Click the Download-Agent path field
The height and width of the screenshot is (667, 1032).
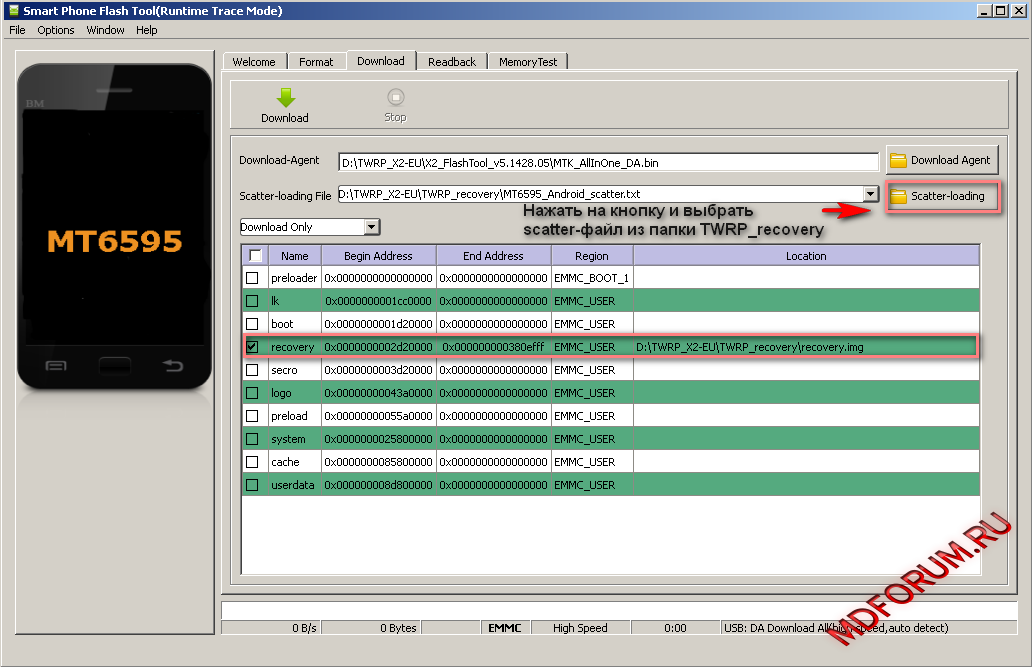(x=607, y=162)
